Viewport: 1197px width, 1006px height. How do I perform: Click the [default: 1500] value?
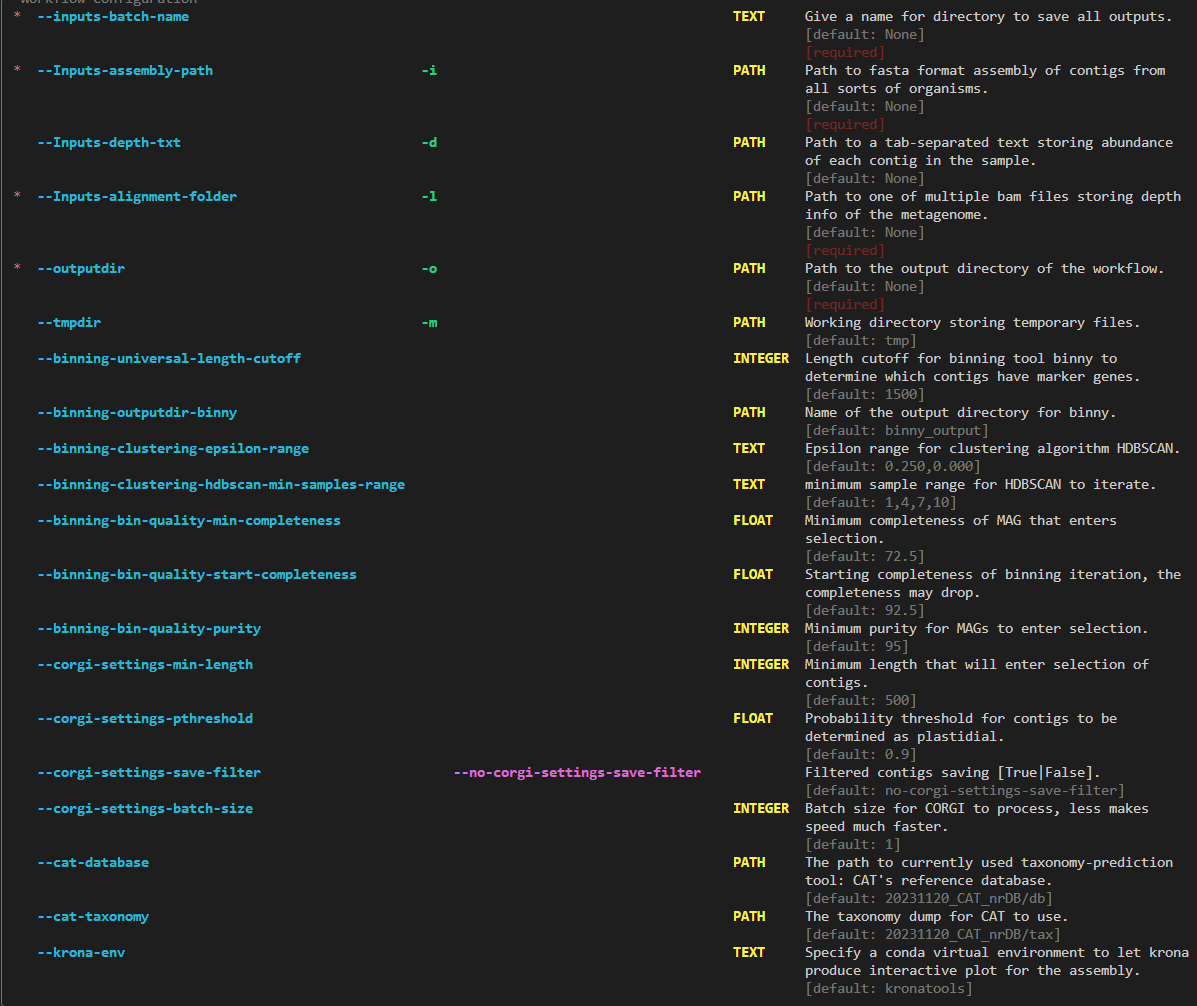tap(865, 395)
